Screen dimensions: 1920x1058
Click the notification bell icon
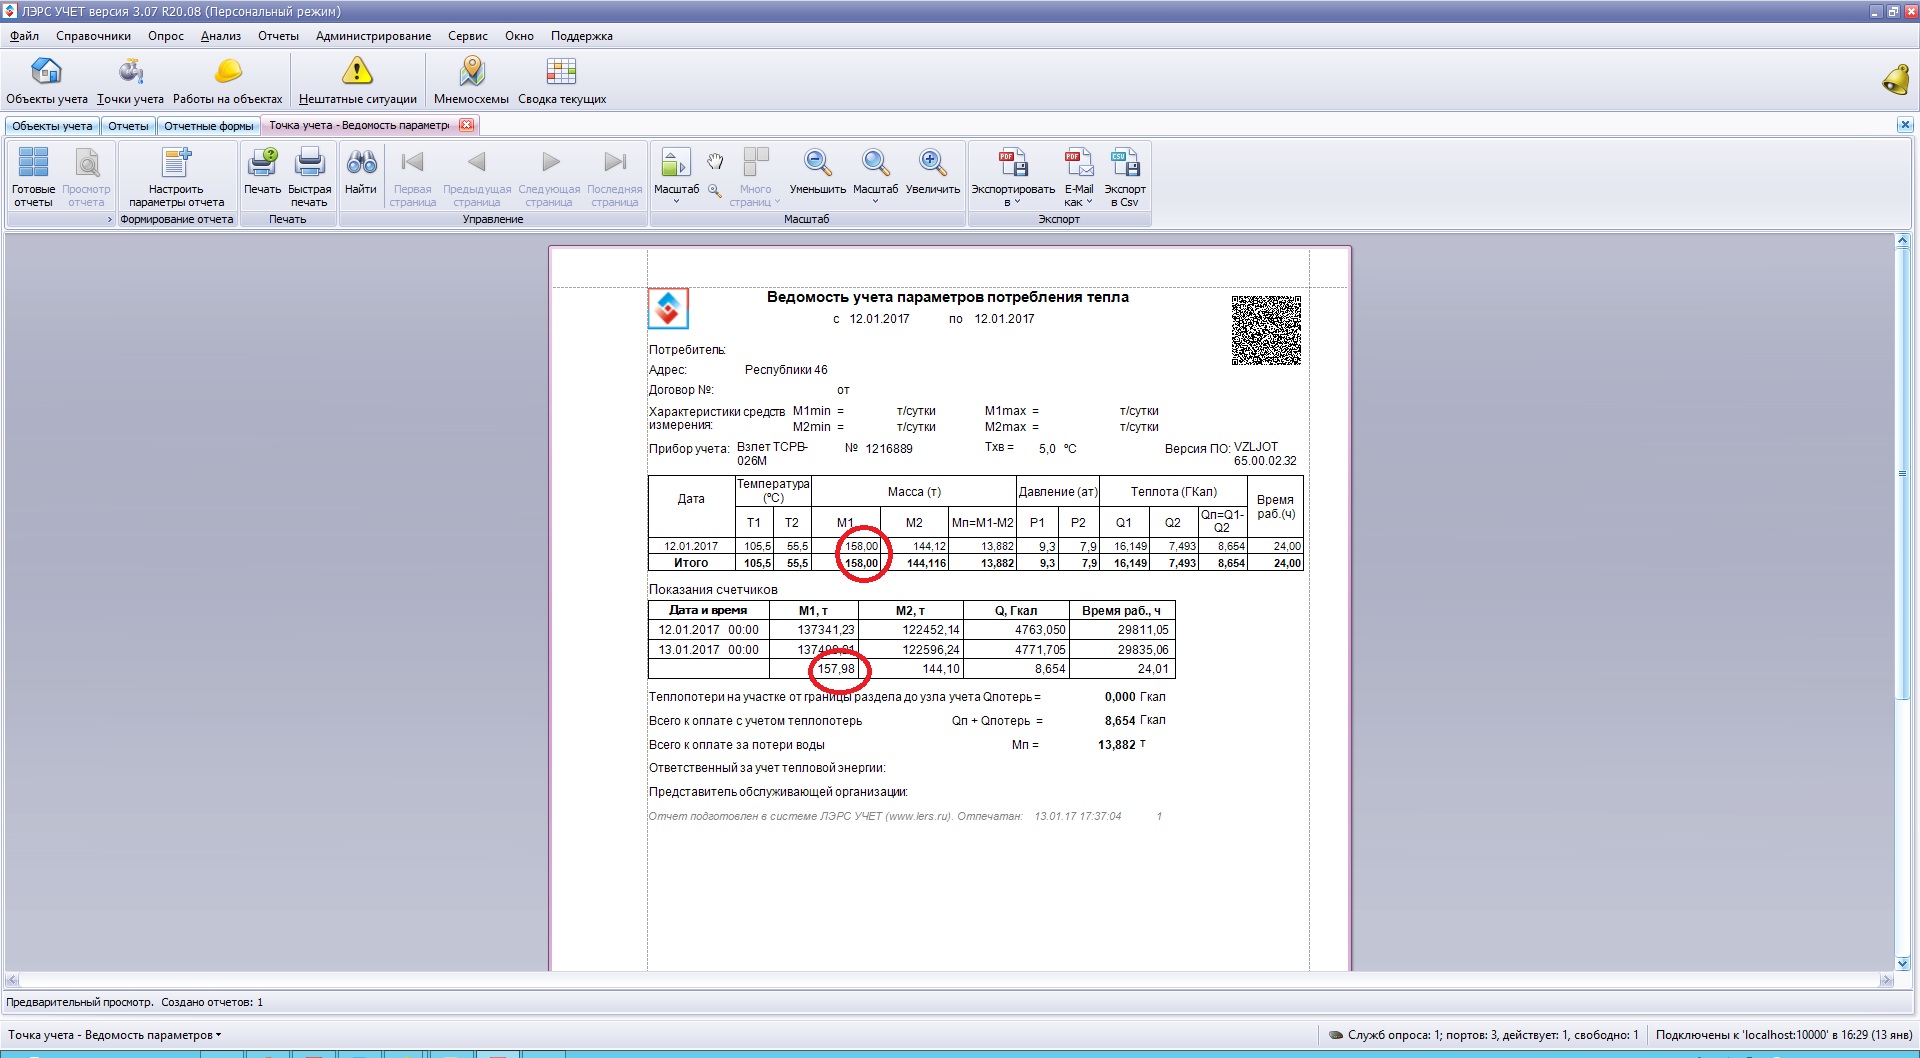(x=1895, y=79)
